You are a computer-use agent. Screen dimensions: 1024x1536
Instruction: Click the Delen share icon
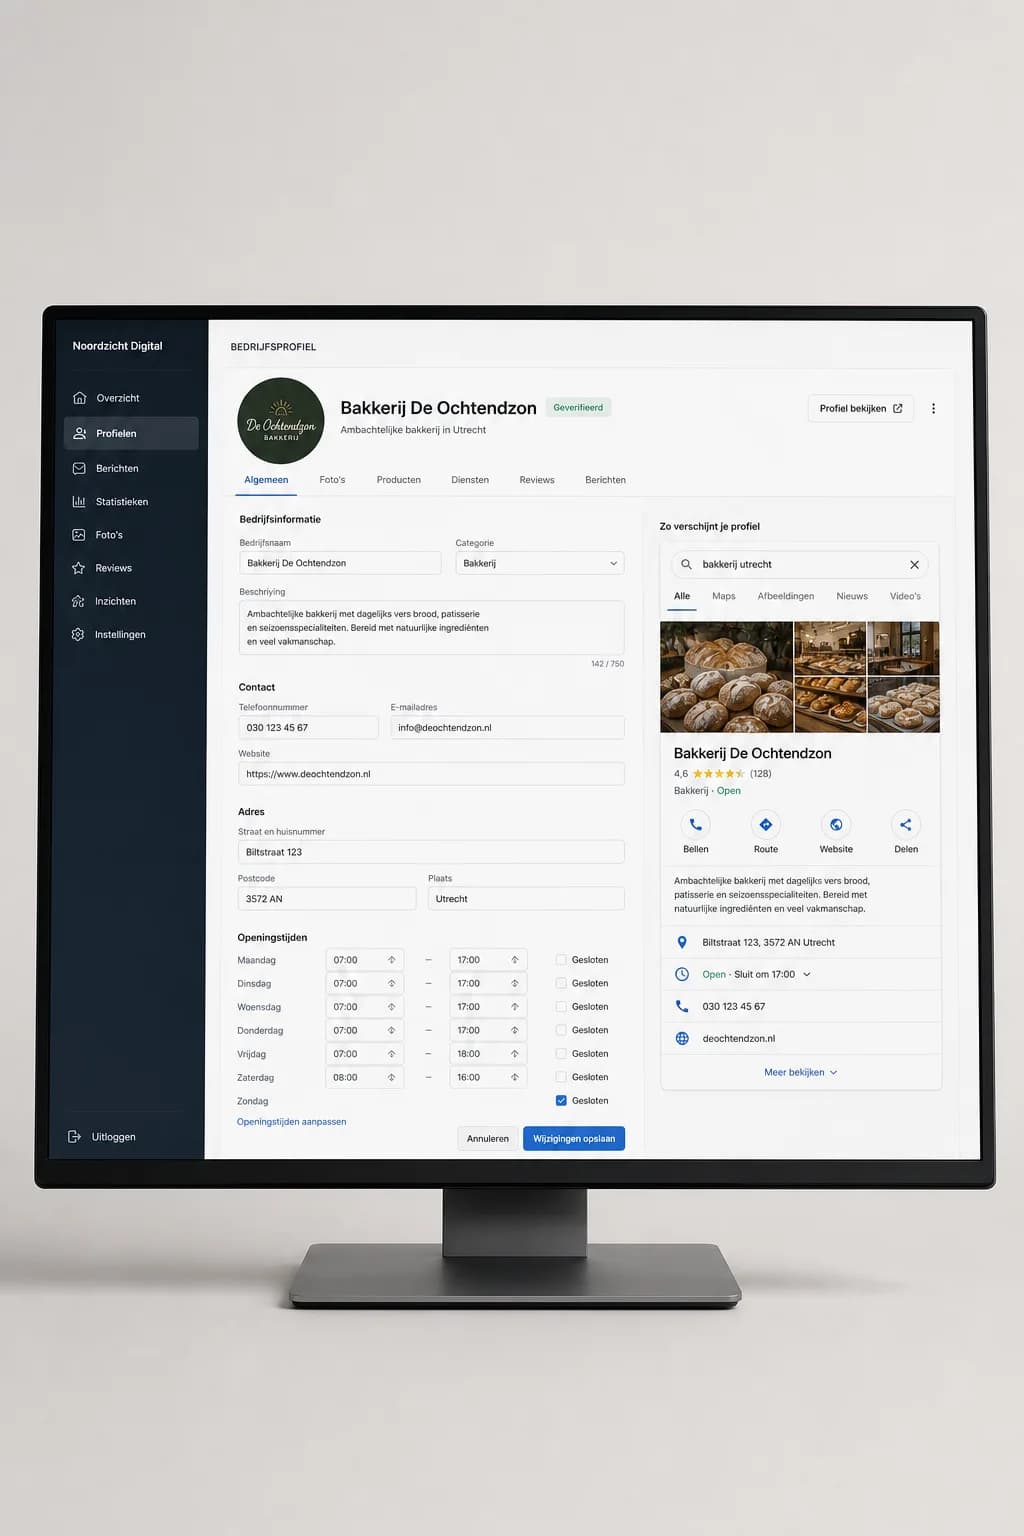[x=905, y=824]
